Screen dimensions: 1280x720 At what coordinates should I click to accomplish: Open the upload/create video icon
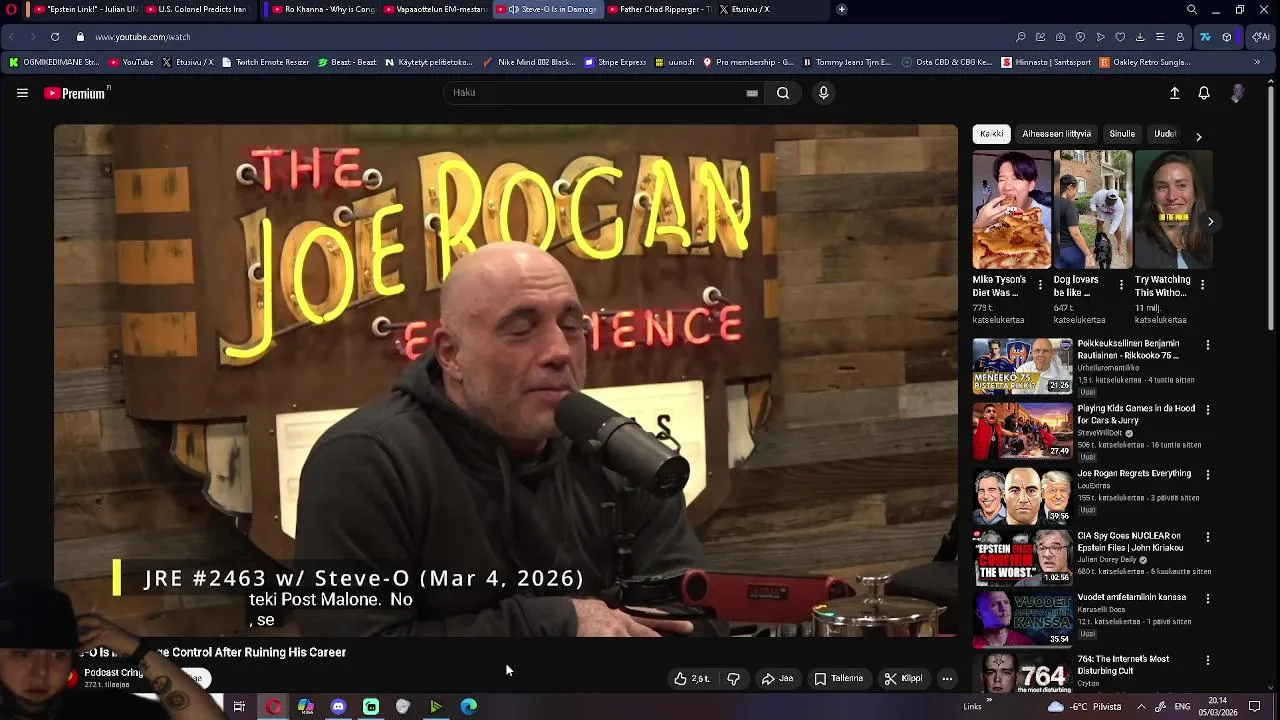1175,93
